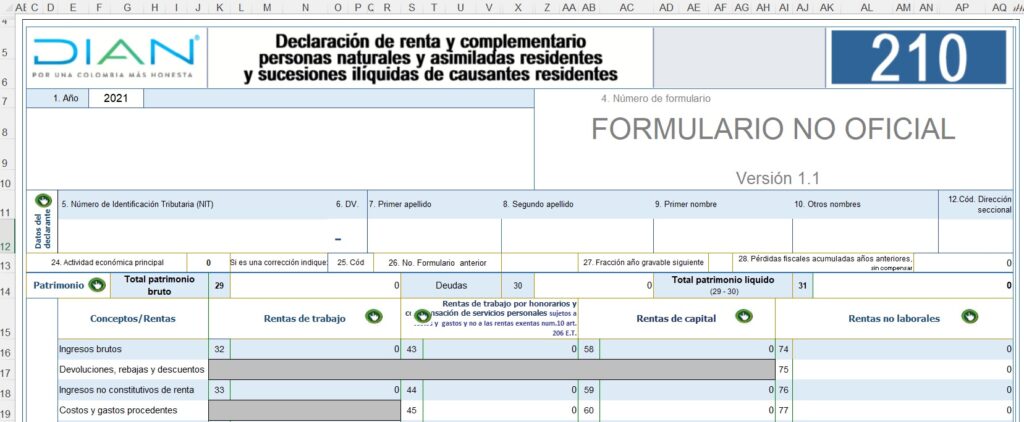Click the green icon next to Patrimonio
This screenshot has width=1024, height=422.
coord(97,285)
